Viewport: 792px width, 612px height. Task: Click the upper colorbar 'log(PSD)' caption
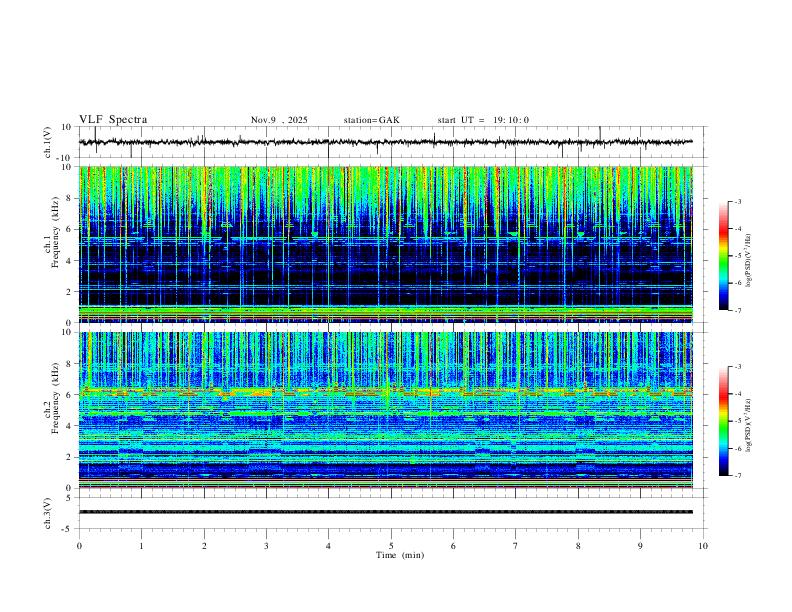pyautogui.click(x=748, y=261)
